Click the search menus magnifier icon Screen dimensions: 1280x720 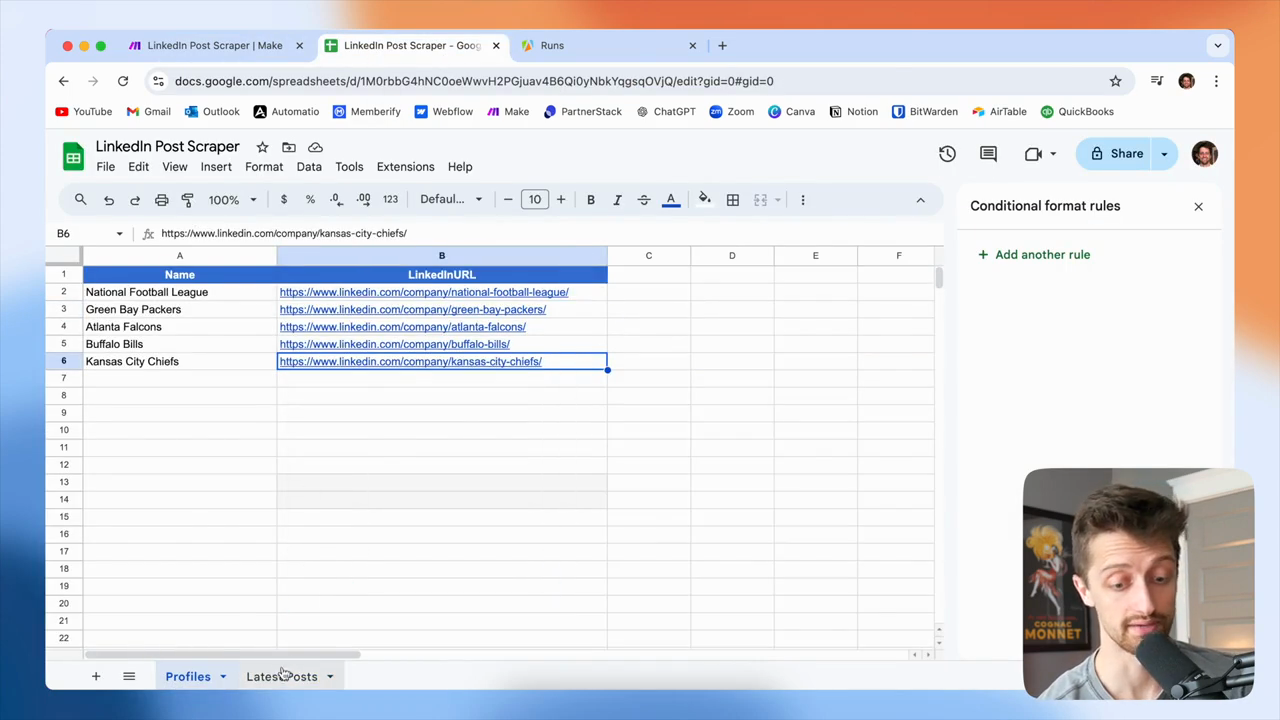(x=81, y=200)
